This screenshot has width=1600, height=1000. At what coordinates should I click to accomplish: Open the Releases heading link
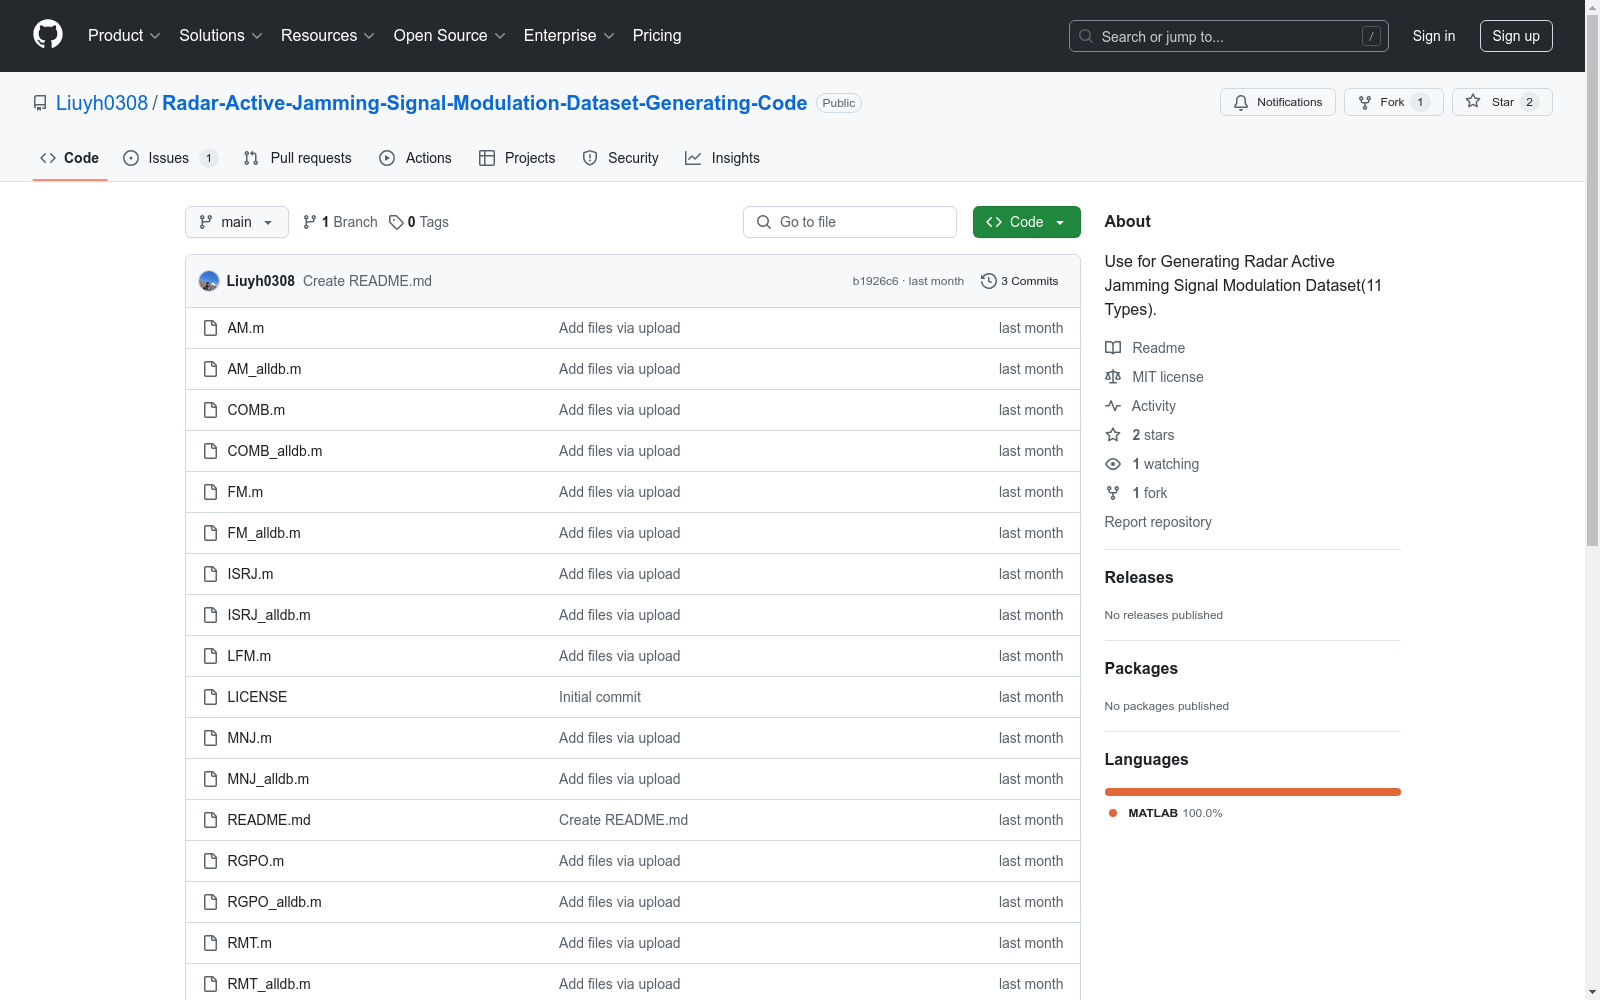point(1139,577)
